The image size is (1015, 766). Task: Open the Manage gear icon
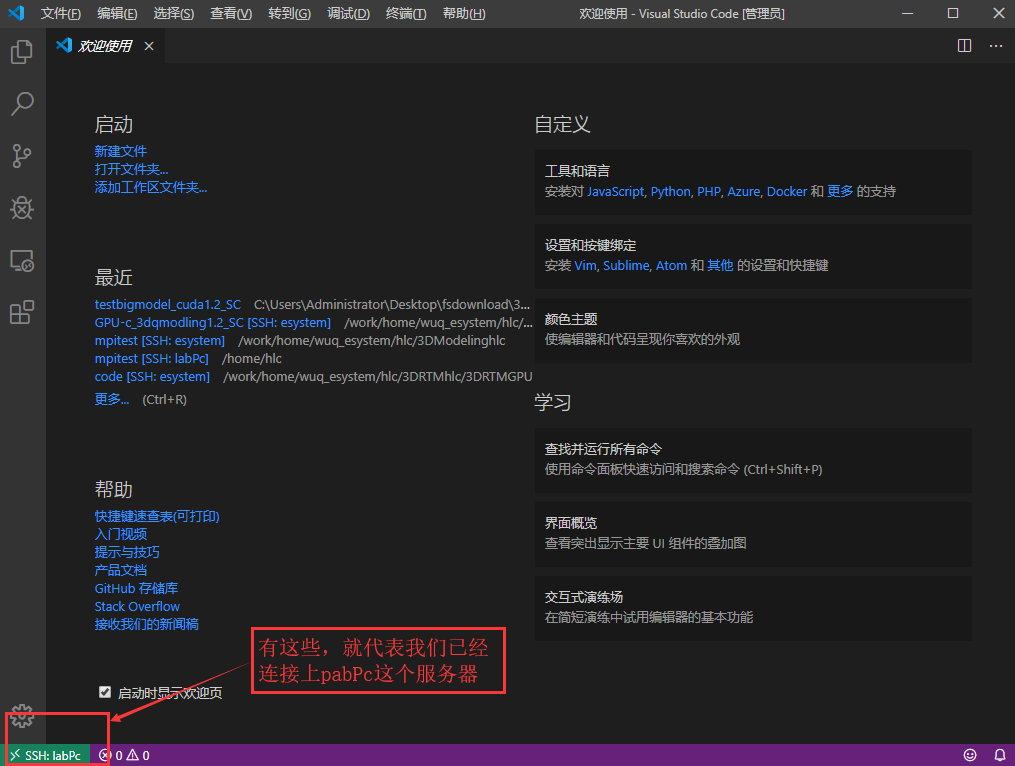coord(22,716)
